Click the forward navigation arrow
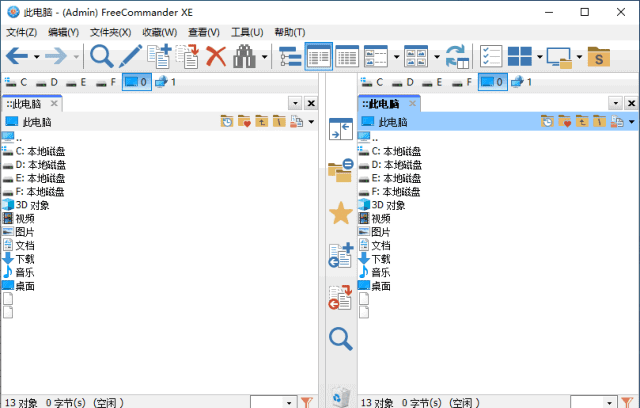The image size is (640, 408). pos(56,56)
